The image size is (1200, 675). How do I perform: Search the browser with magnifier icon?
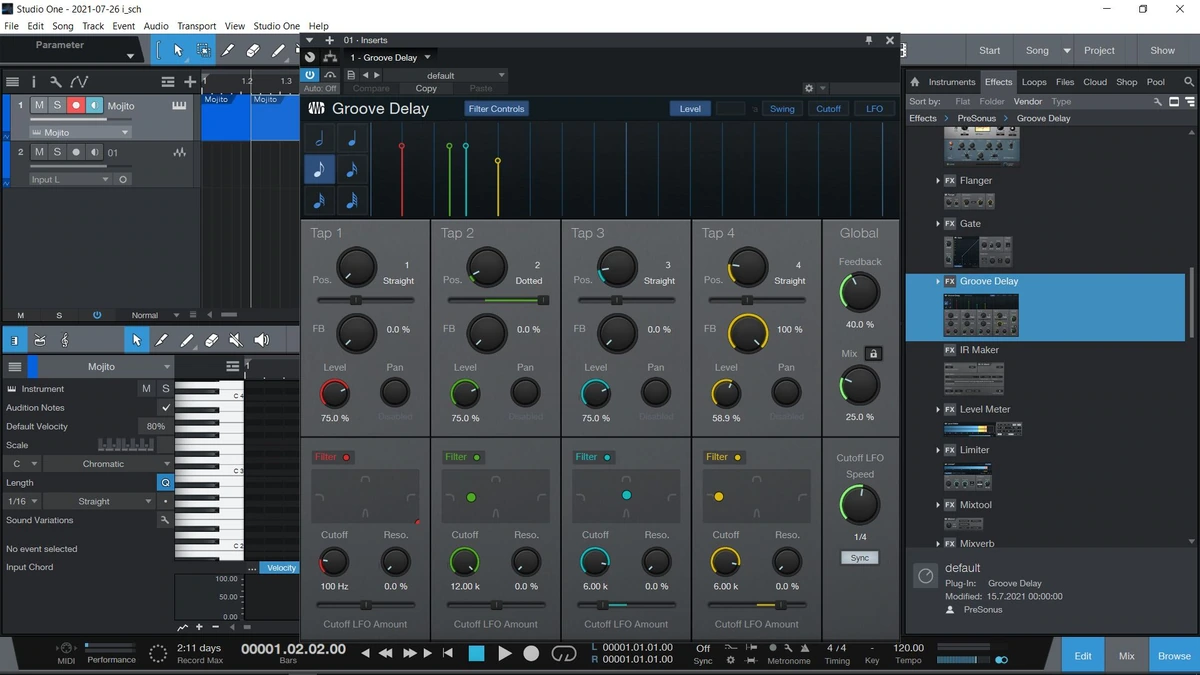1188,82
